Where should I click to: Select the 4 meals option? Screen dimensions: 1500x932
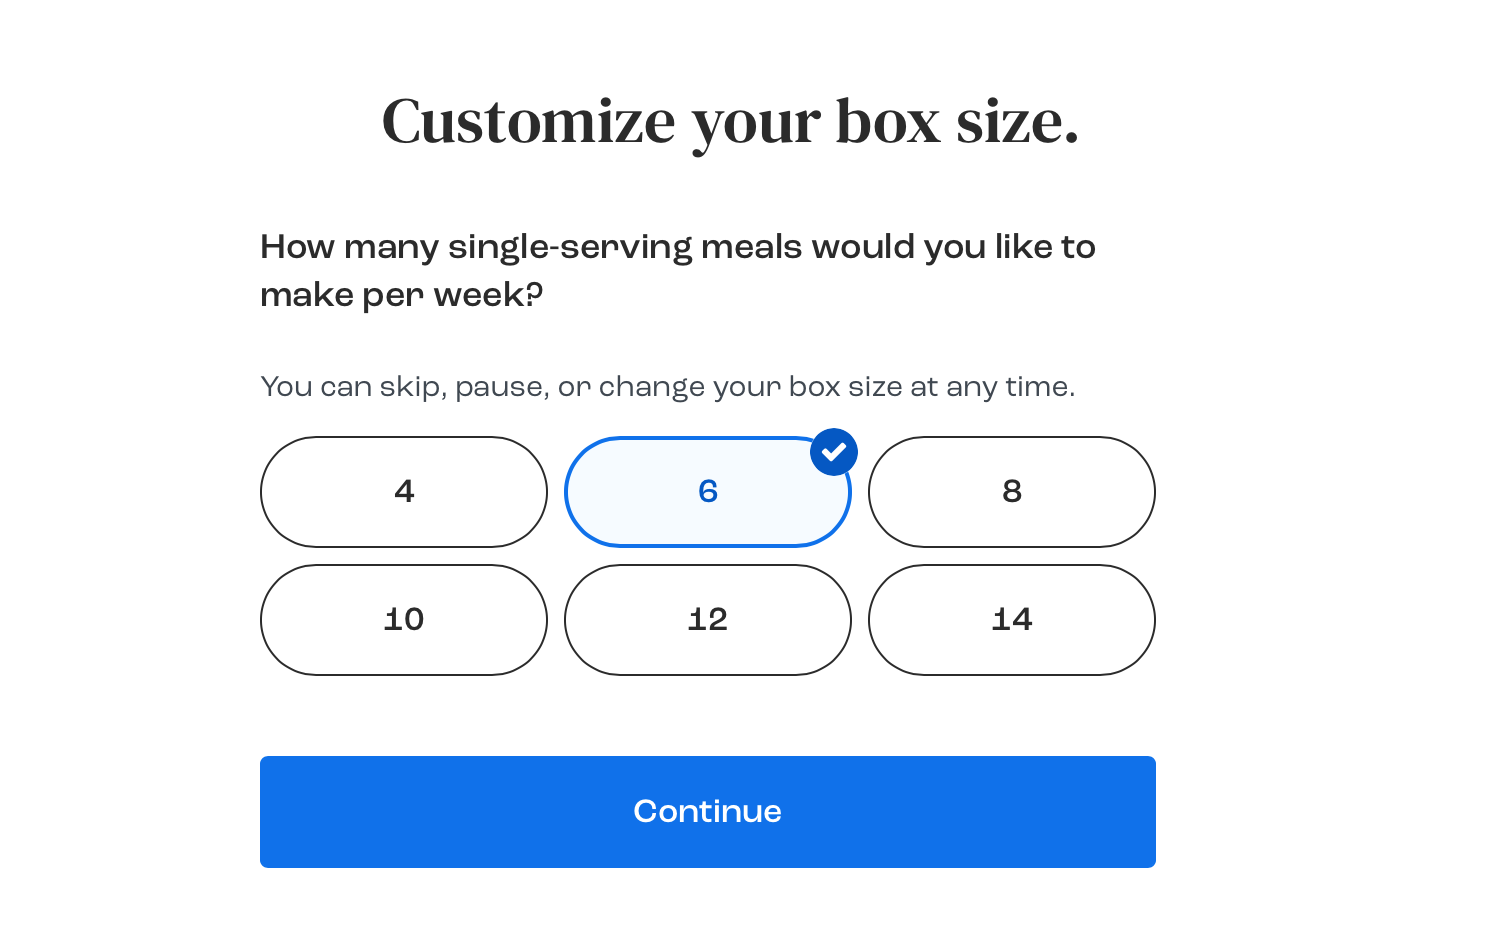pyautogui.click(x=404, y=492)
